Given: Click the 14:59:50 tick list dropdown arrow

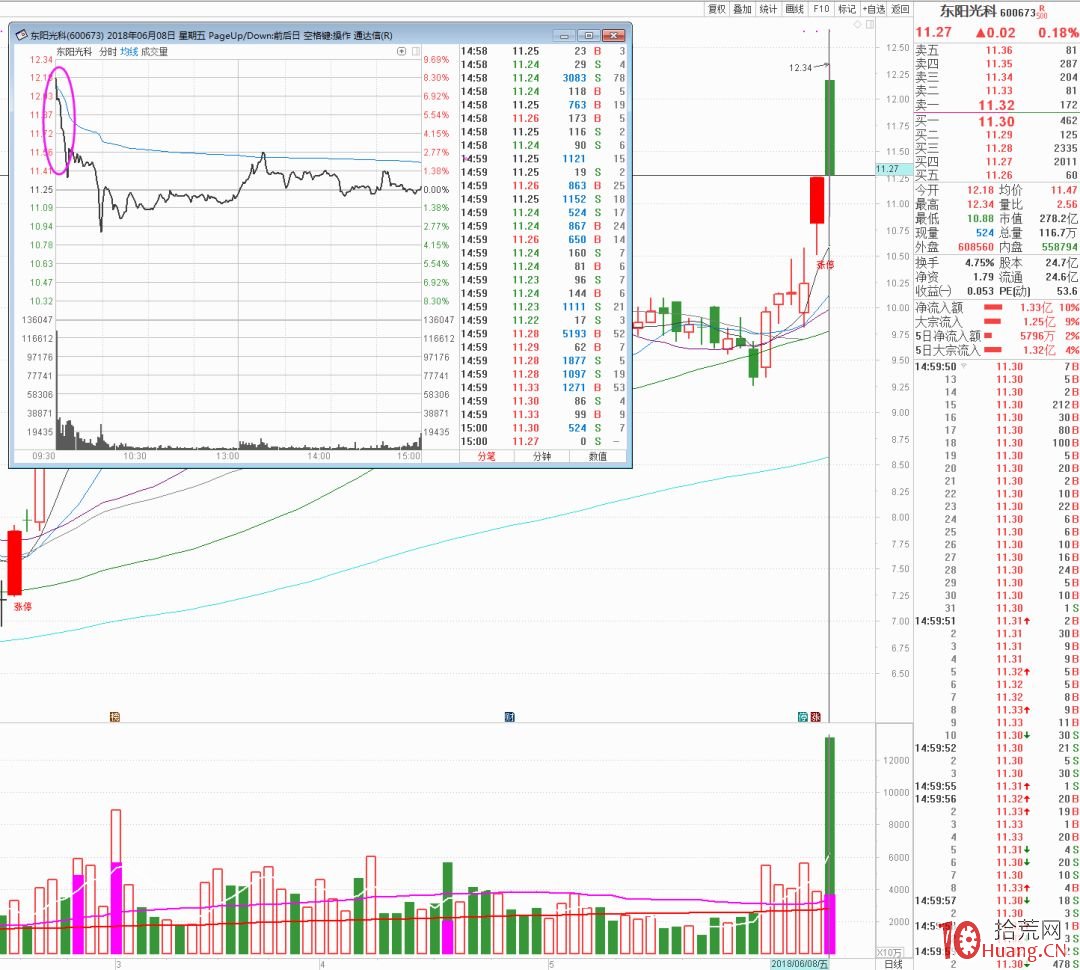Looking at the screenshot, I should (964, 366).
